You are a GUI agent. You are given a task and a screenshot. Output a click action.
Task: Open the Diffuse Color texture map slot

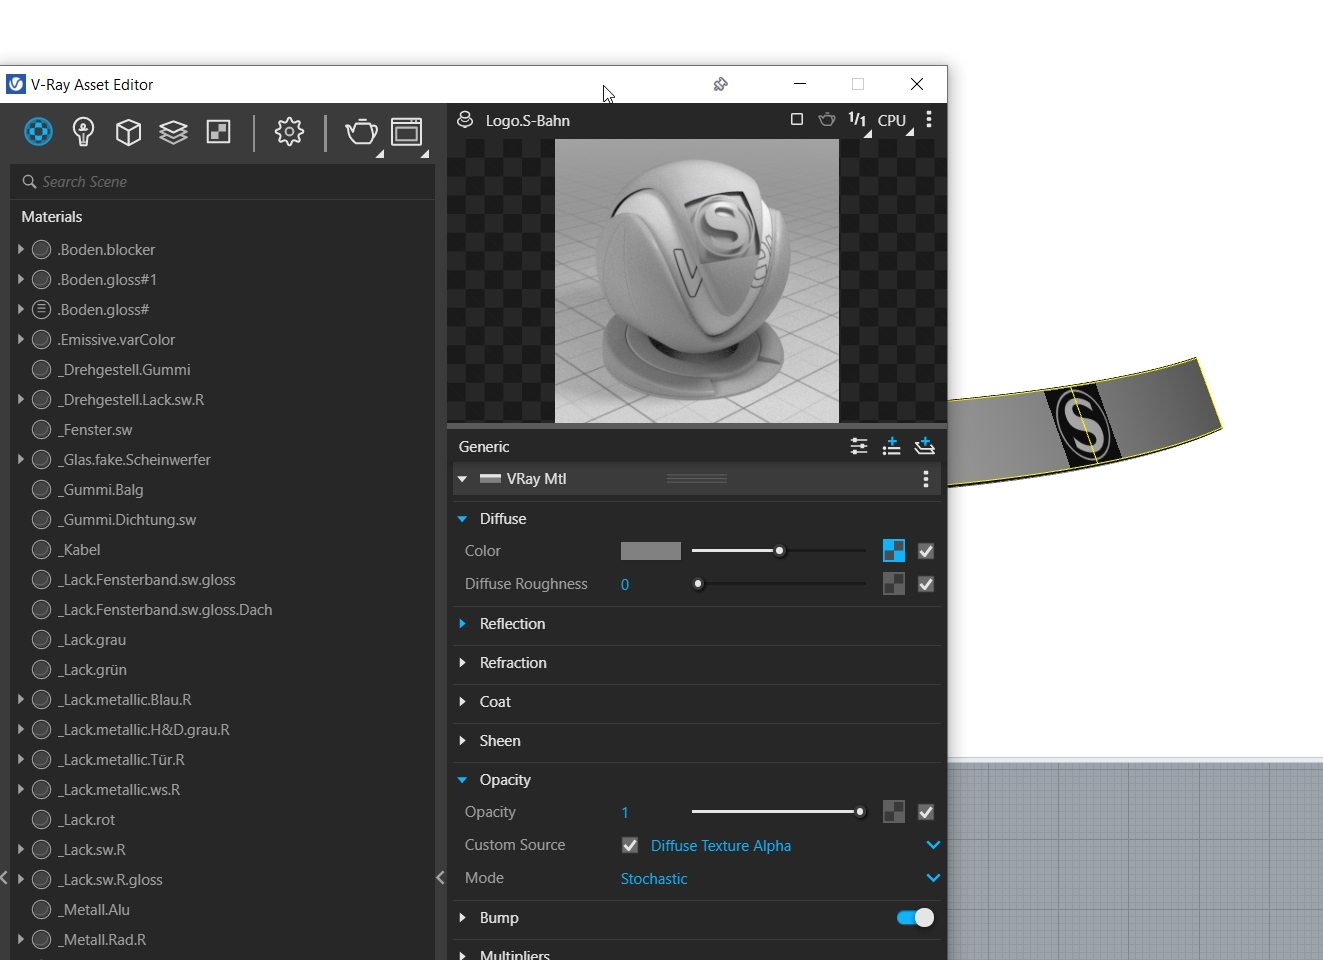pos(894,551)
